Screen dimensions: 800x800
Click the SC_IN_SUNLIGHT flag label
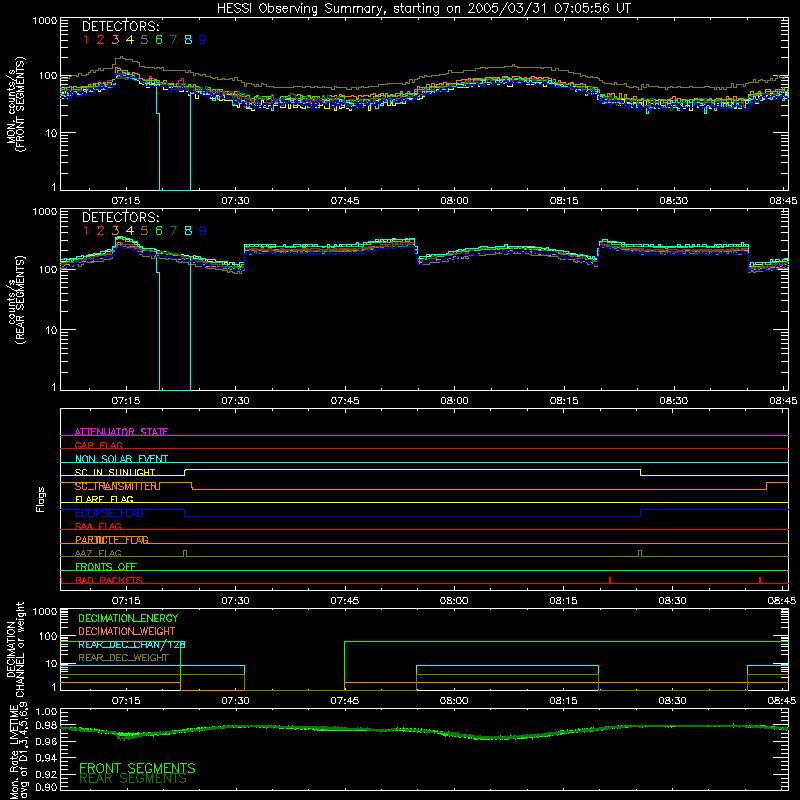tap(115, 472)
